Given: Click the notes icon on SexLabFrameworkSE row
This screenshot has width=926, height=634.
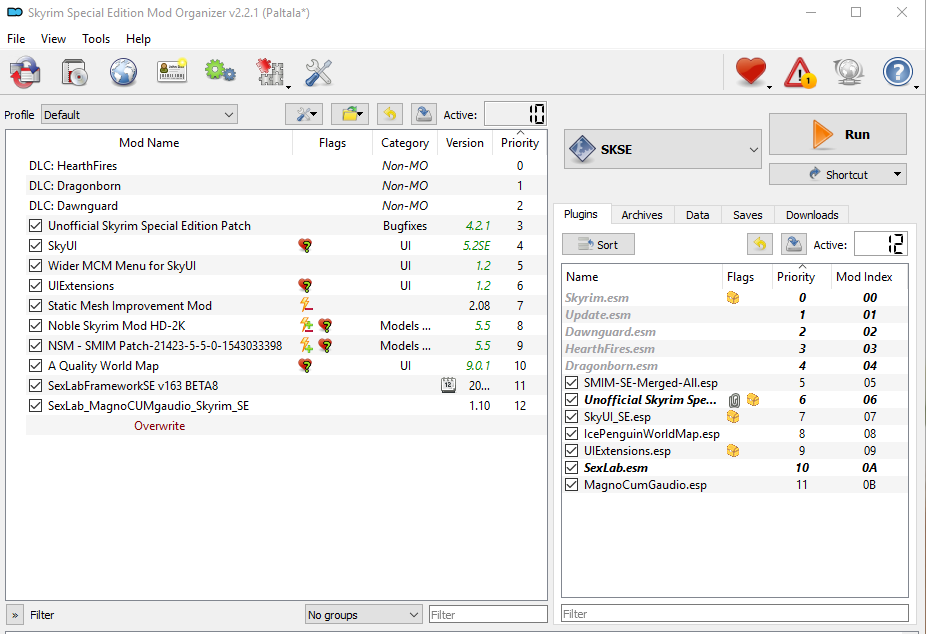Looking at the screenshot, I should (x=448, y=385).
